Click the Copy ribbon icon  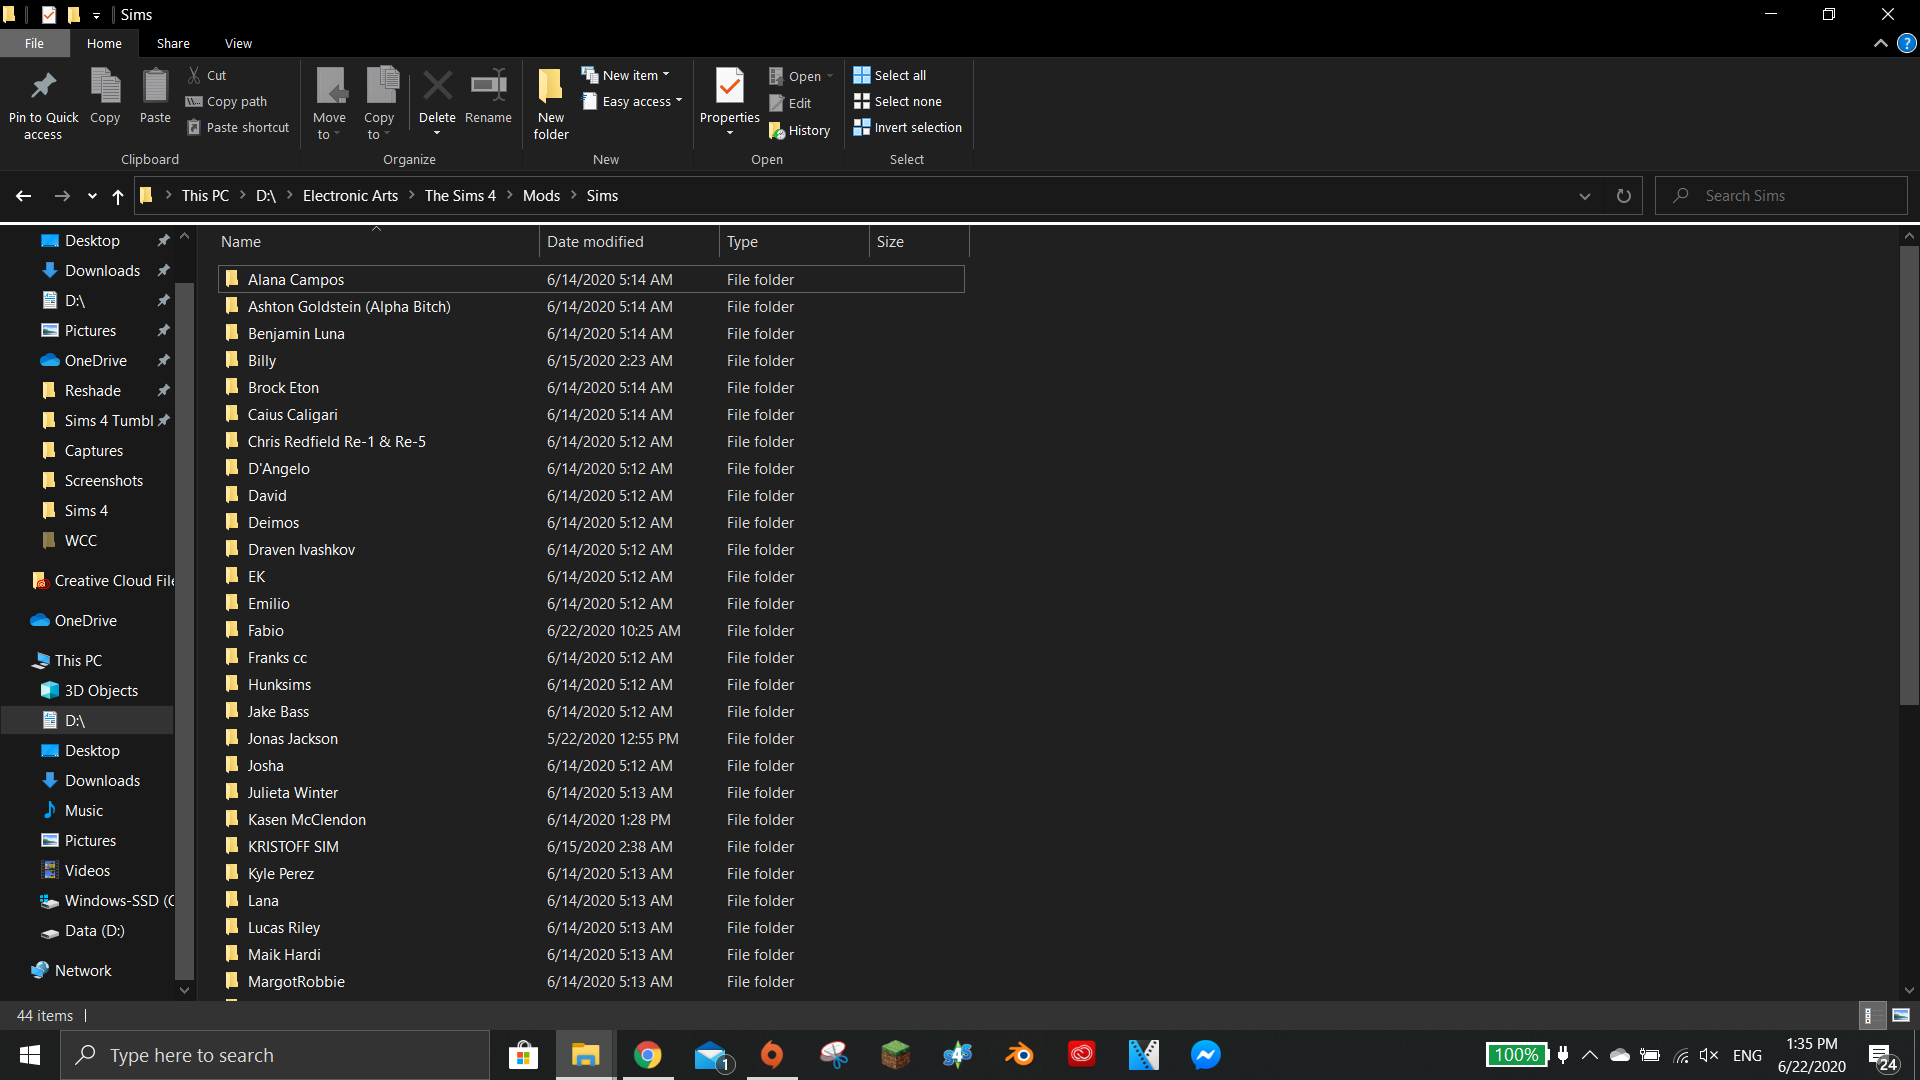tap(105, 96)
